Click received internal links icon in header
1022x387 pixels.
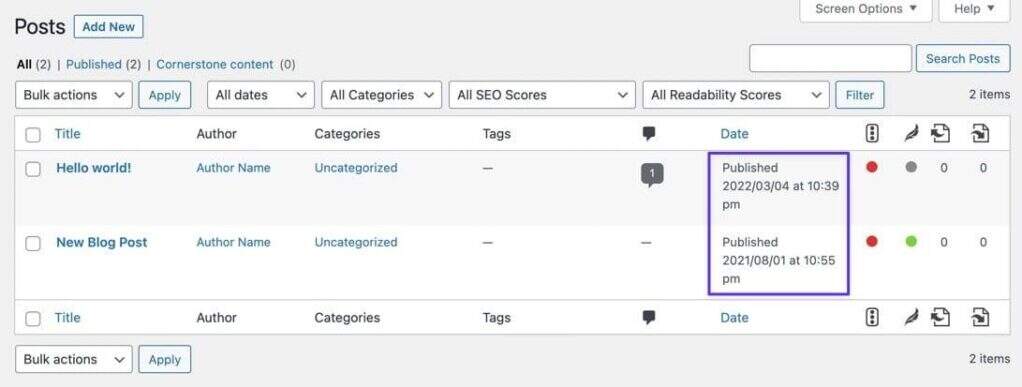(x=980, y=134)
